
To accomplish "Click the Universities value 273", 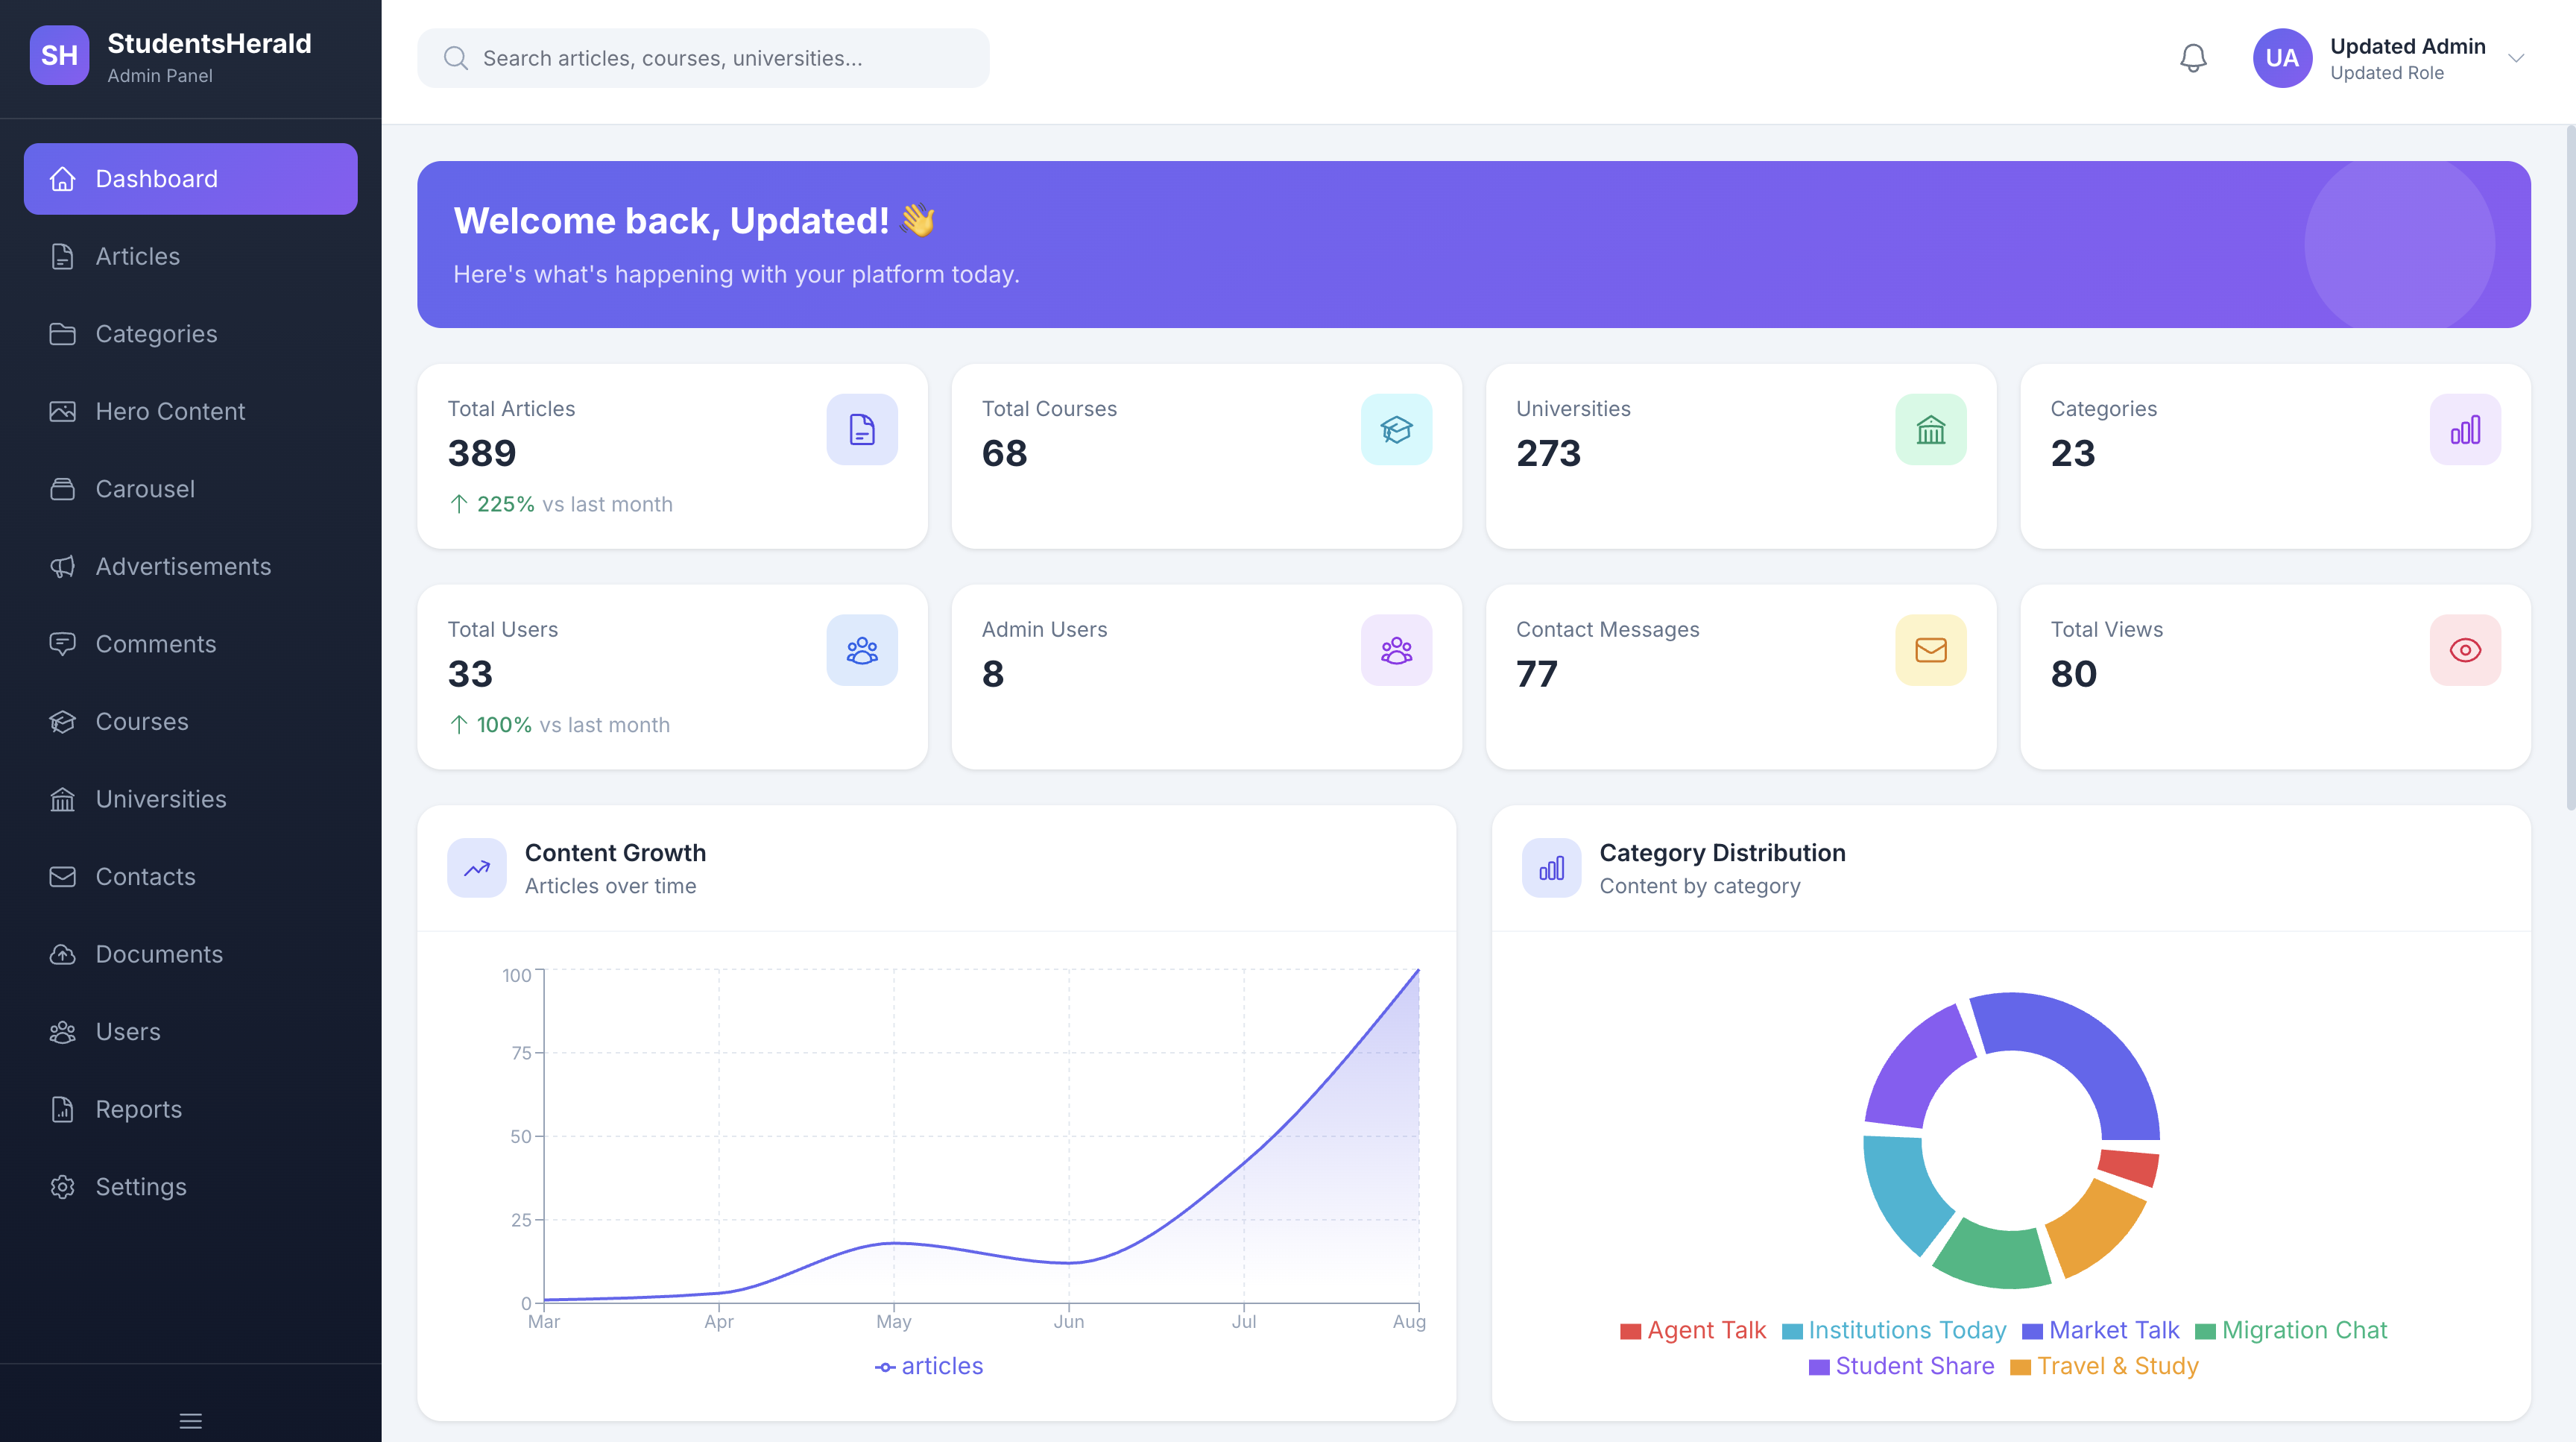I will pyautogui.click(x=1548, y=453).
